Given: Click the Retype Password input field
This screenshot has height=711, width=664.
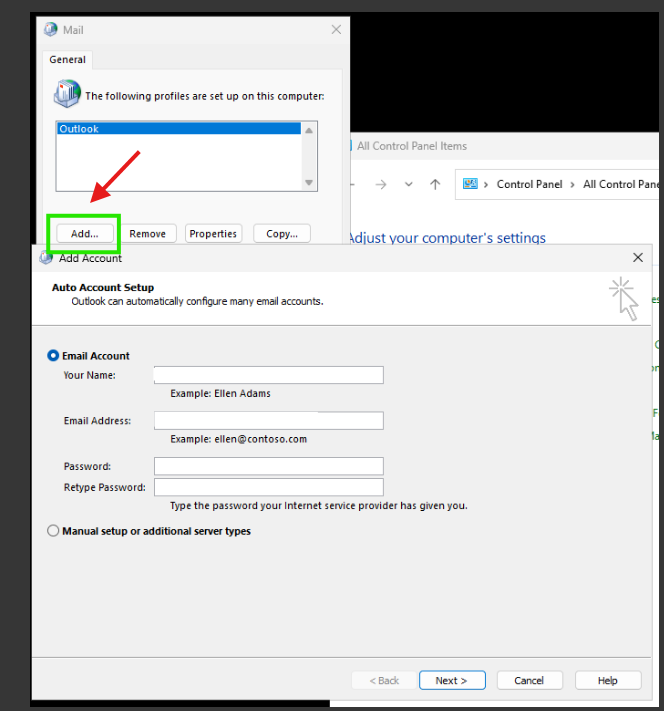Looking at the screenshot, I should click(269, 487).
